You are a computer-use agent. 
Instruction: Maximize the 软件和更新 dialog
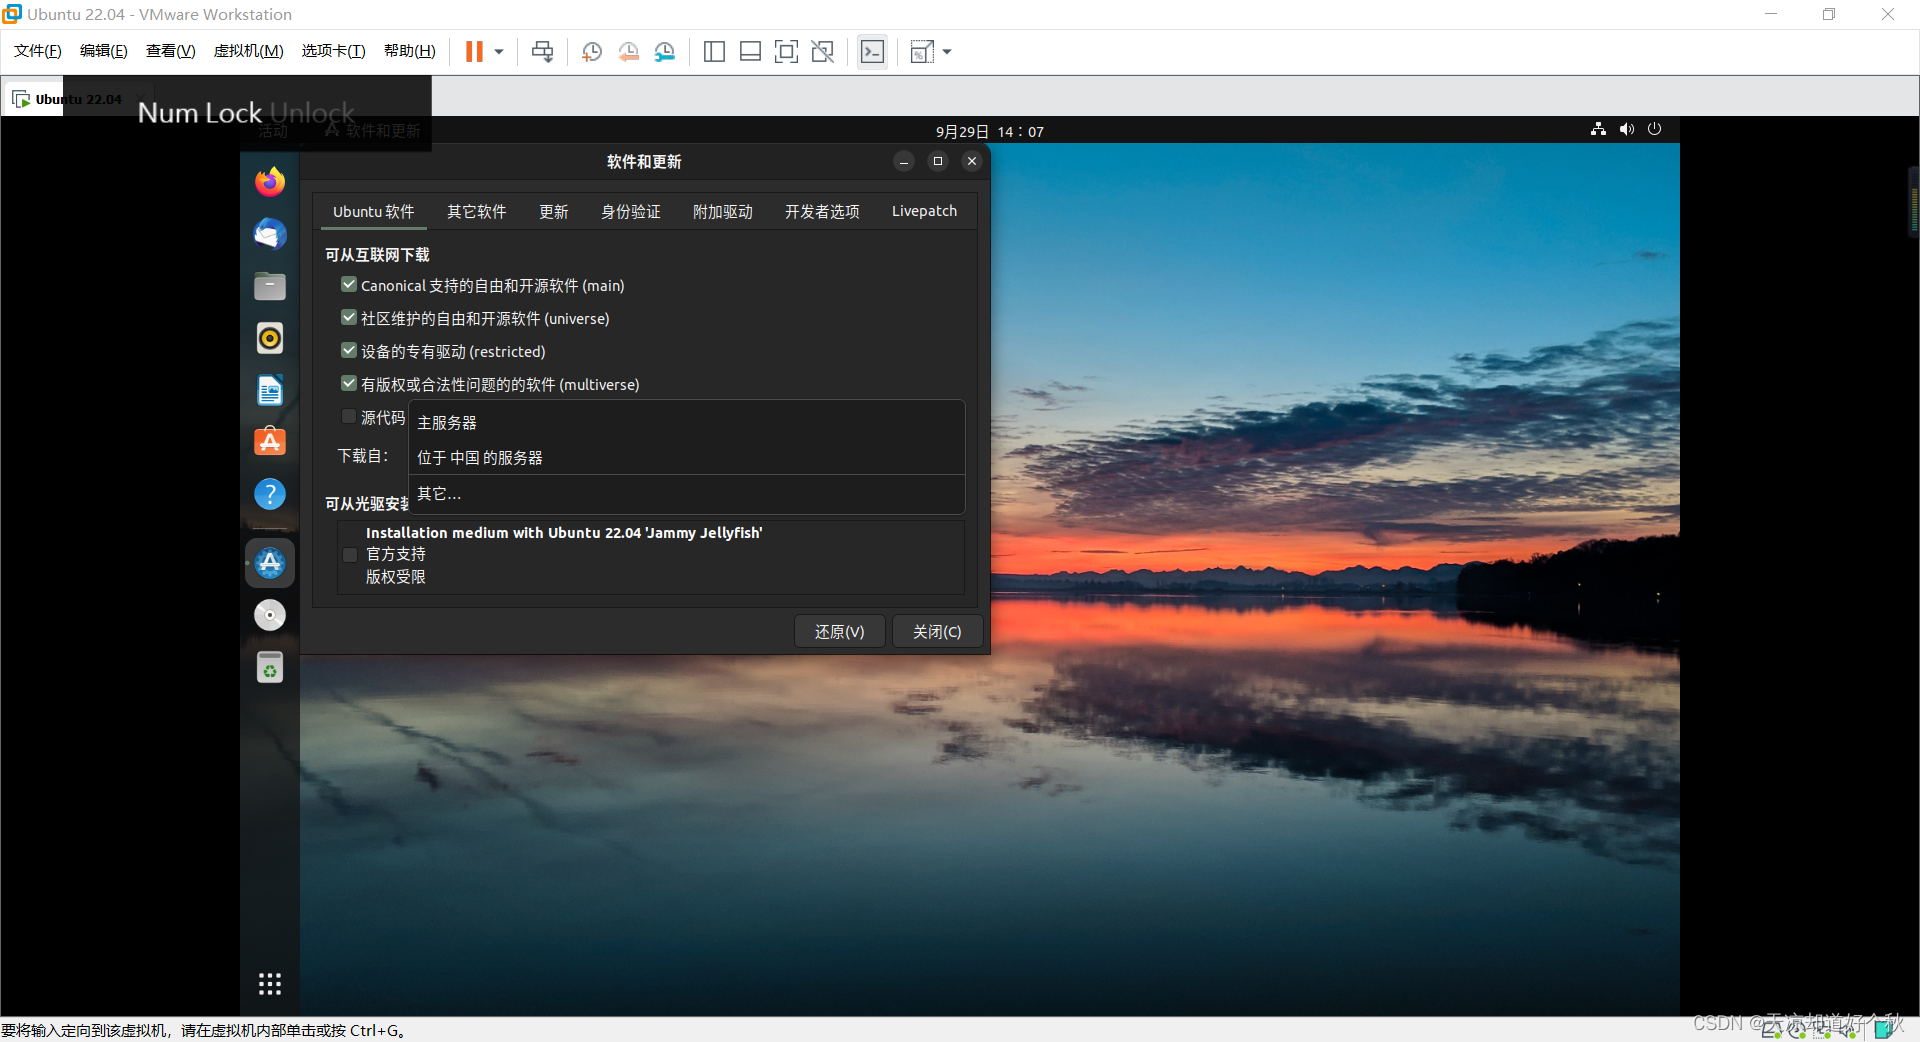(x=938, y=161)
